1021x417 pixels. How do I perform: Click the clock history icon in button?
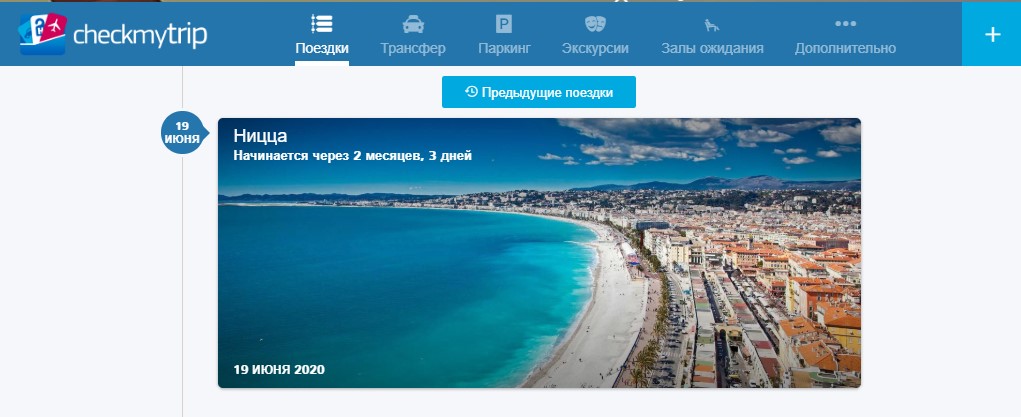[x=471, y=92]
